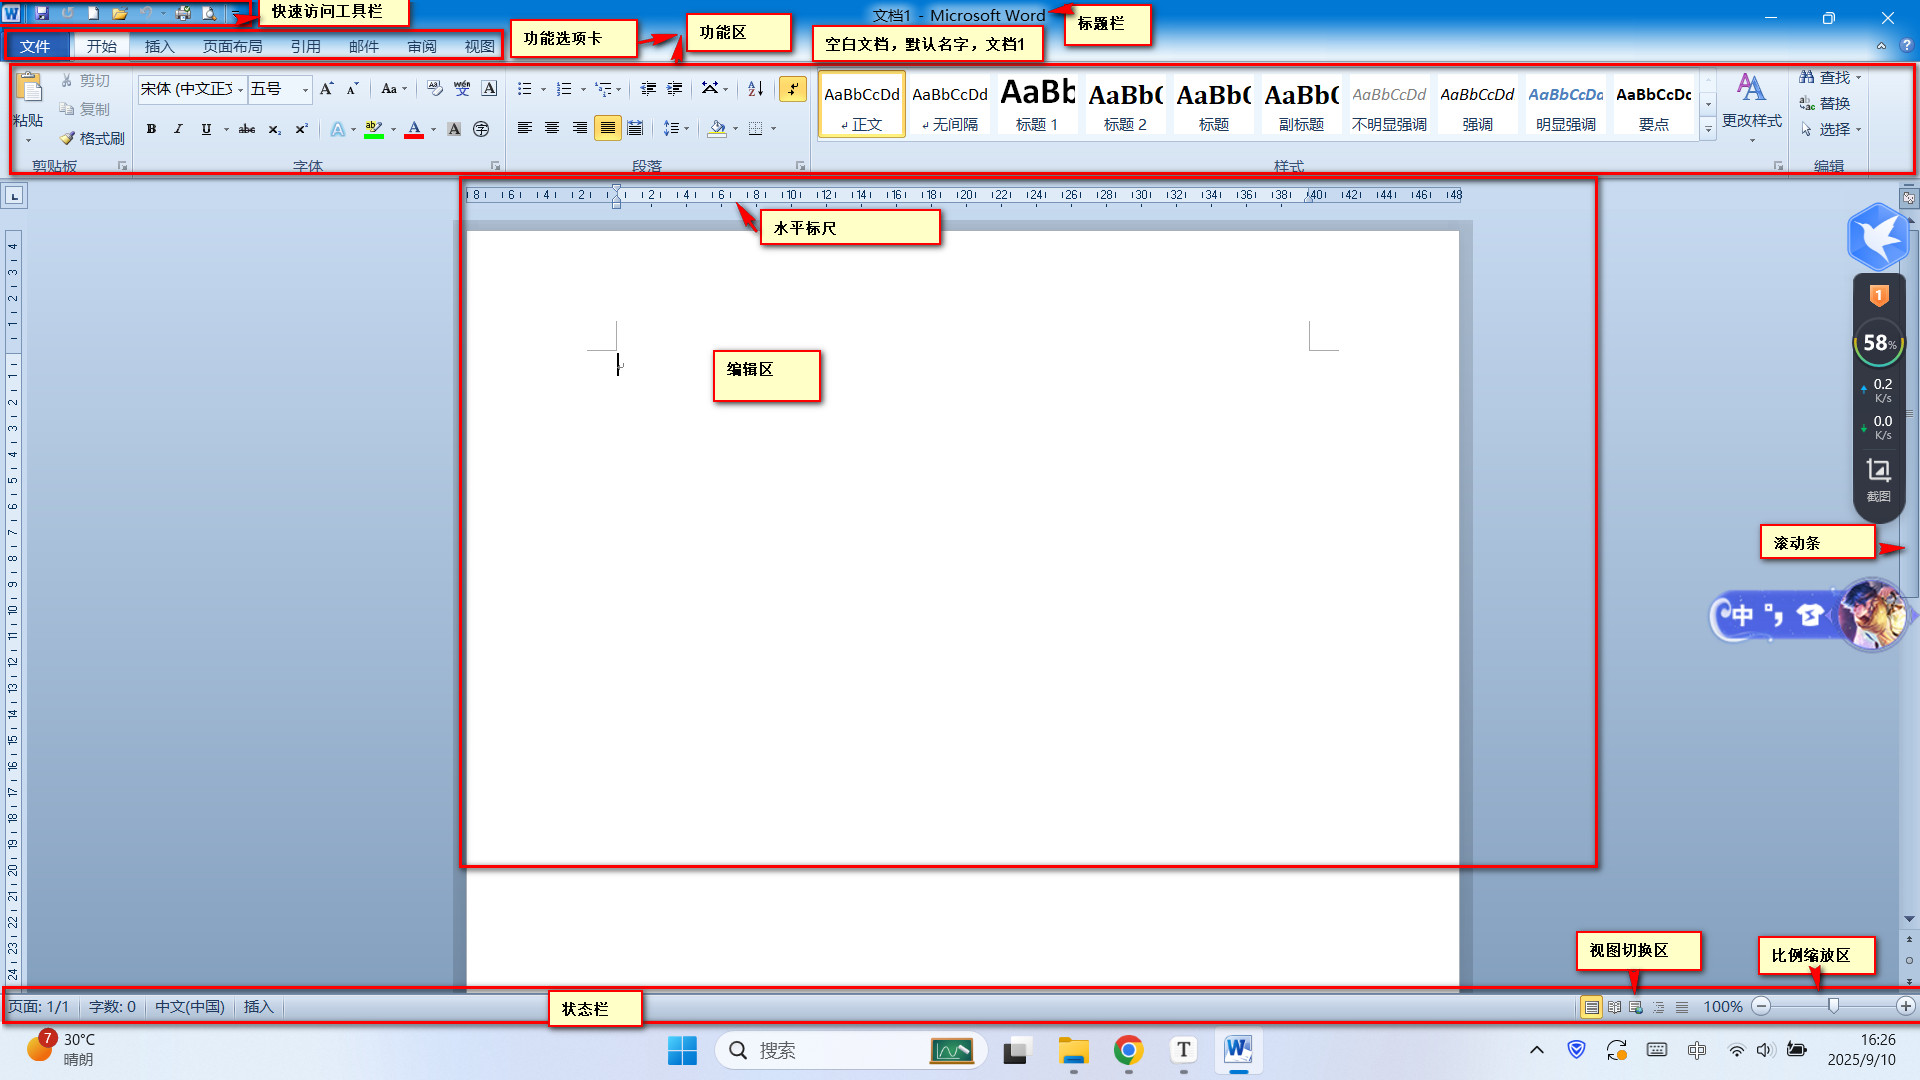Apply strikethrough to text
This screenshot has height=1080, width=1920.
[x=246, y=129]
